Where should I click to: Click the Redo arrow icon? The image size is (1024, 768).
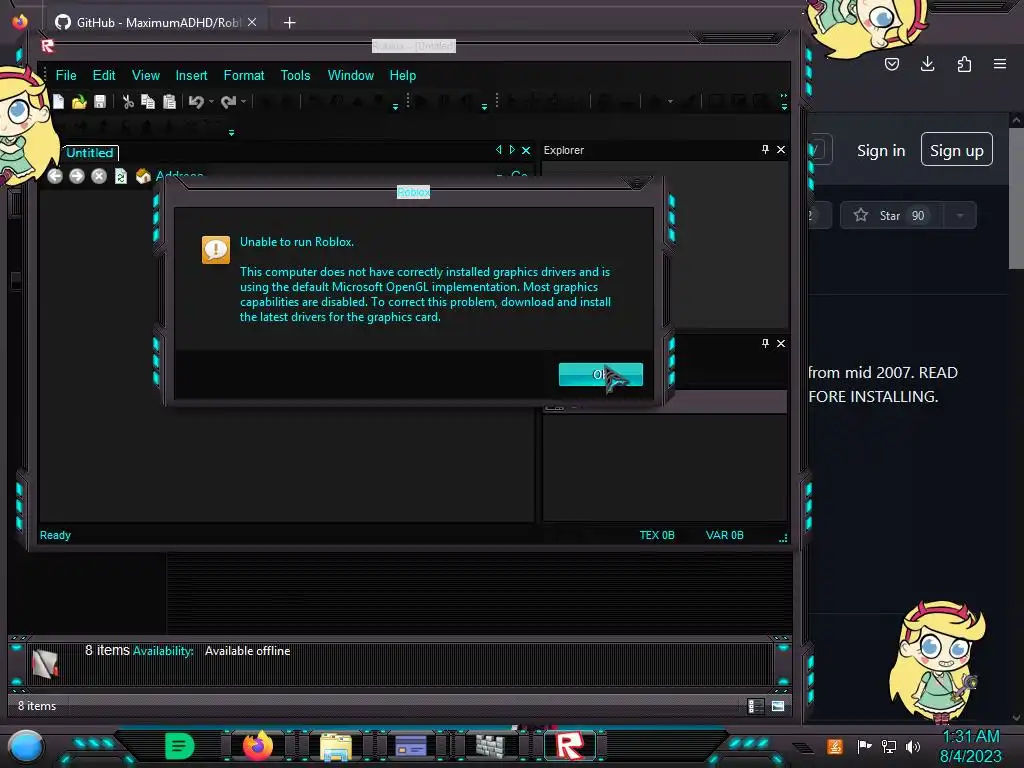228,102
